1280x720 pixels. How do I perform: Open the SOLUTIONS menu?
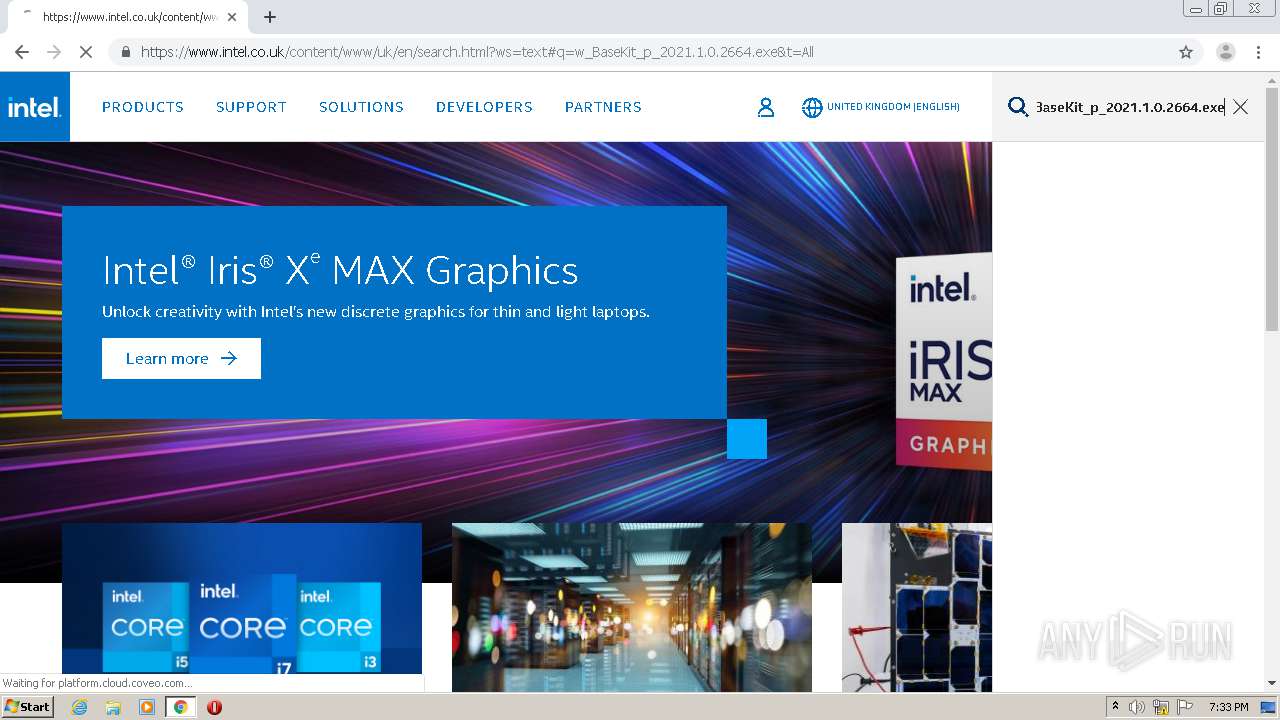[x=361, y=107]
